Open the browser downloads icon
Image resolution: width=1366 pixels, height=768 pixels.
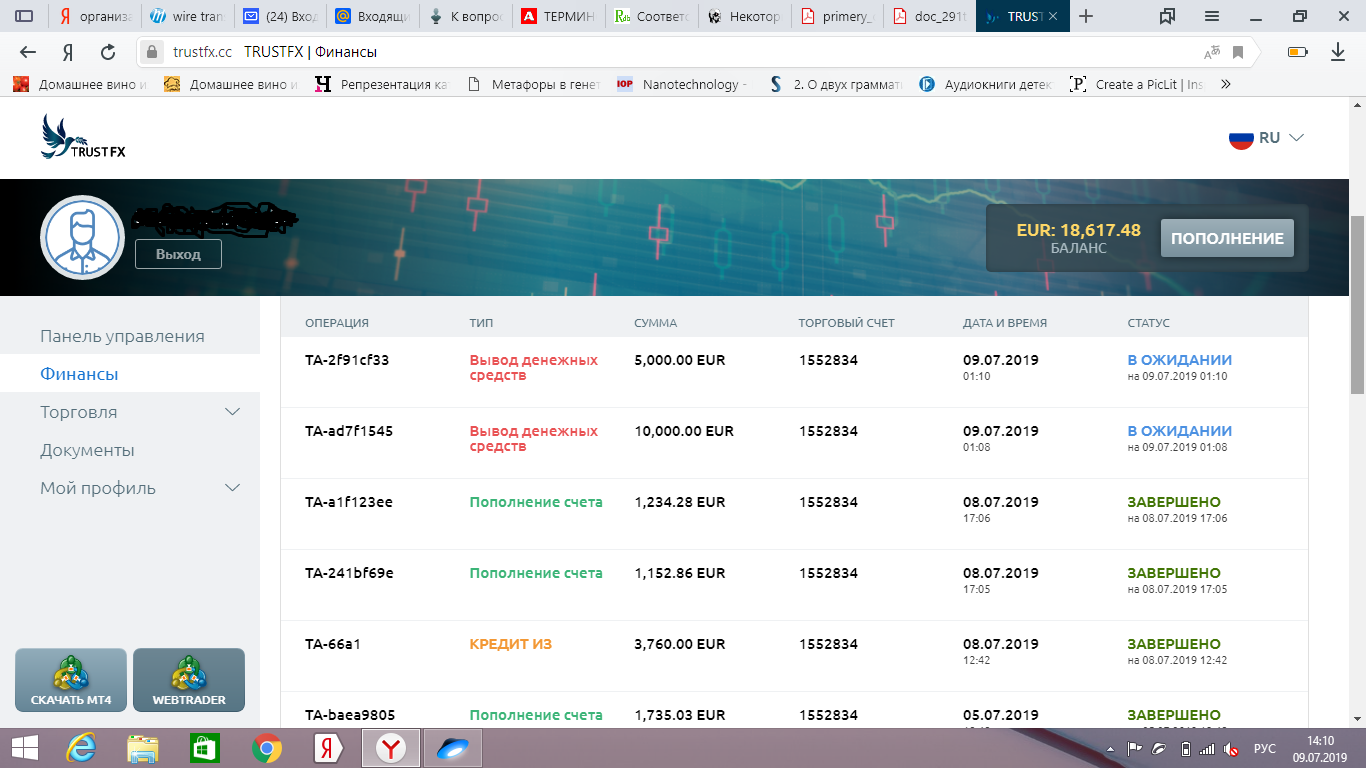click(x=1338, y=52)
